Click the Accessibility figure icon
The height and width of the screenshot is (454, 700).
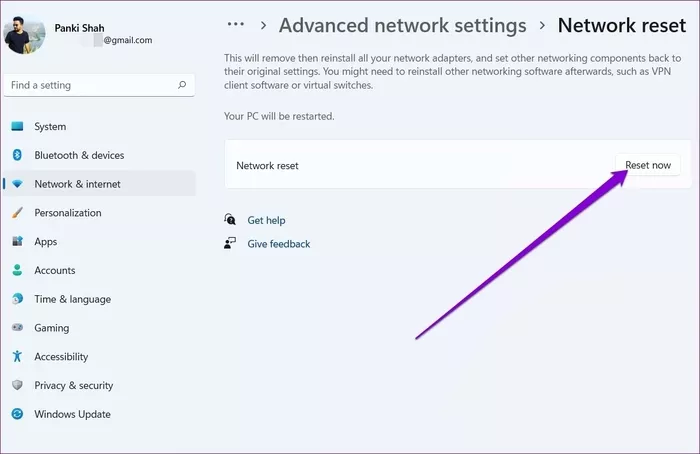17,356
